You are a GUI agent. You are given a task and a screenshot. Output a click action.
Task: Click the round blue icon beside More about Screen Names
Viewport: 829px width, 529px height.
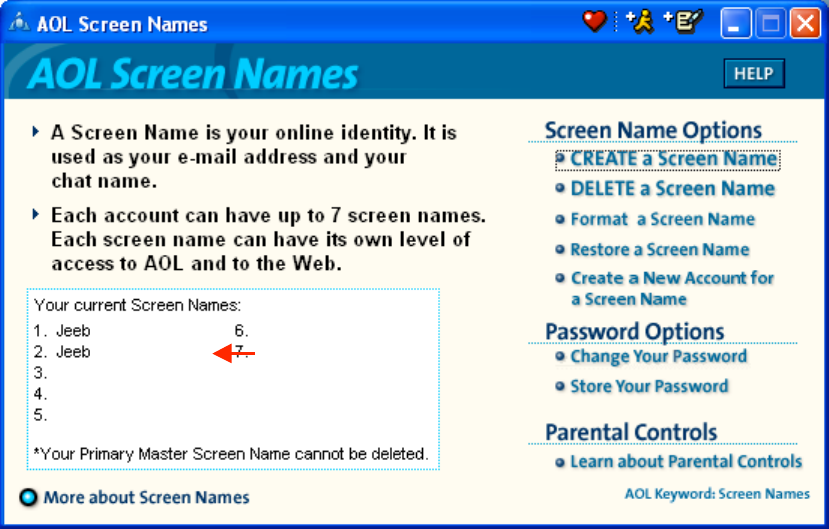coord(29,497)
